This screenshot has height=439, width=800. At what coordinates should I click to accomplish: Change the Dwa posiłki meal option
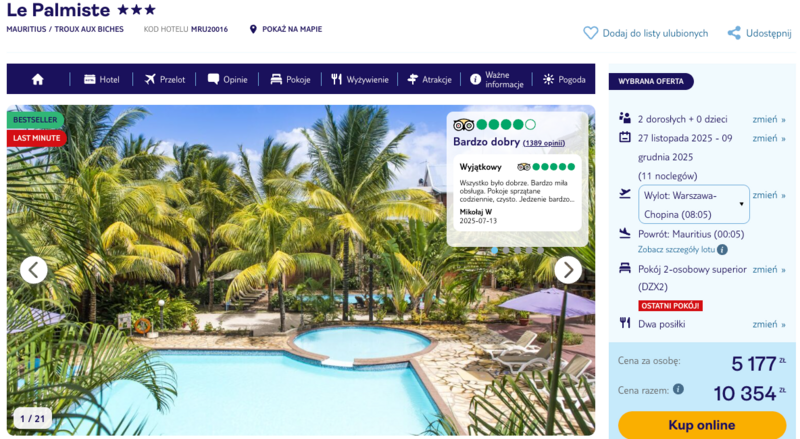click(x=768, y=324)
